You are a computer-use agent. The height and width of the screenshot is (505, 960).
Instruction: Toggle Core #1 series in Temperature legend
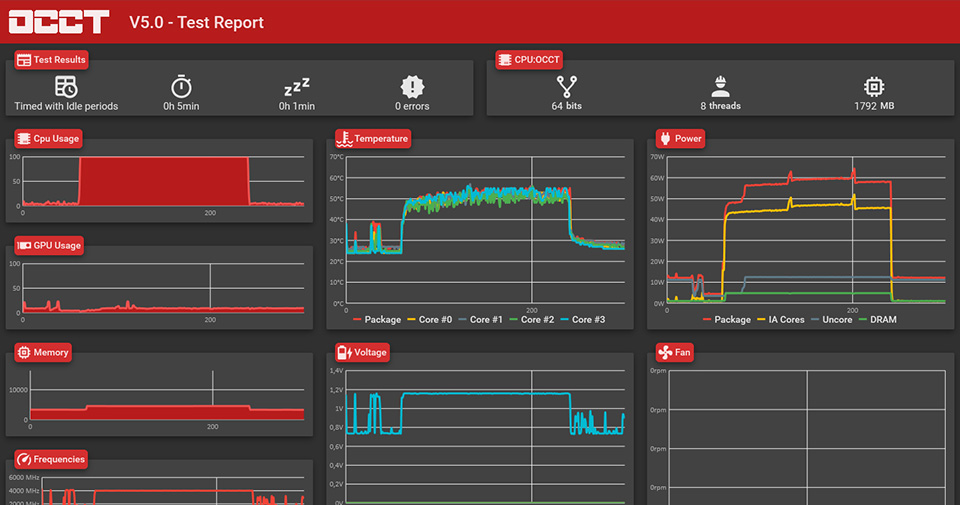(x=481, y=320)
